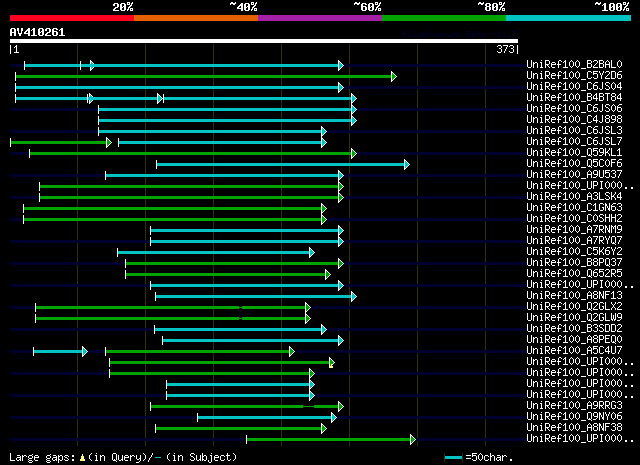
Task: Click the cyan alignment bar for A8NF13
Action: [256, 297]
